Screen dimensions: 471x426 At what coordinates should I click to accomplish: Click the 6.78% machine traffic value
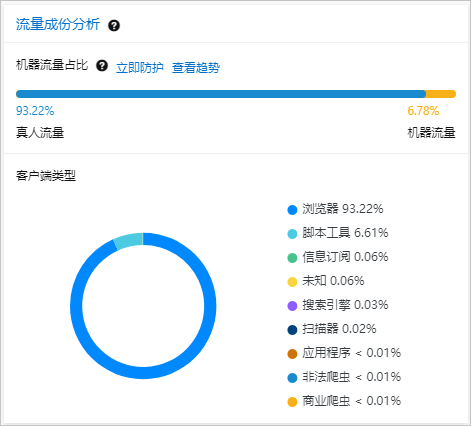coord(423,111)
